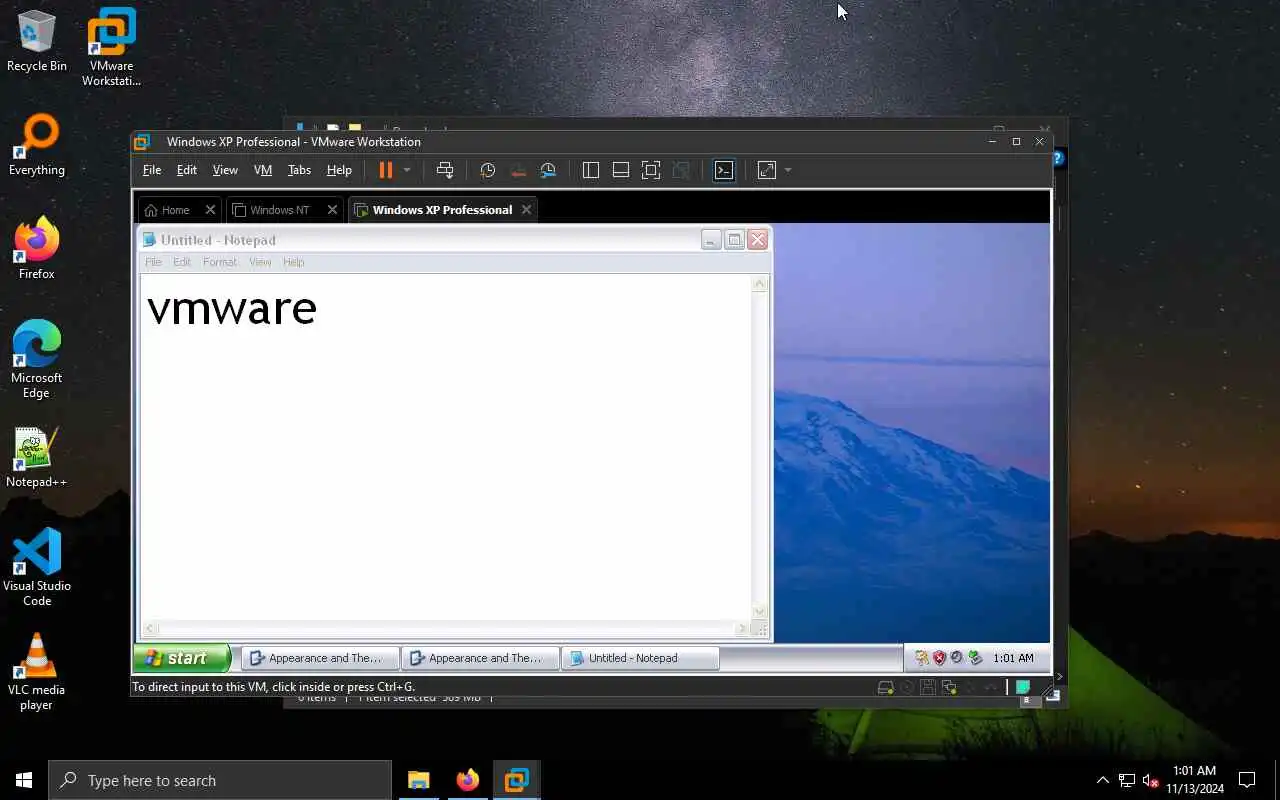Click the Pause VM toolbar button
This screenshot has width=1280, height=800.
[385, 170]
